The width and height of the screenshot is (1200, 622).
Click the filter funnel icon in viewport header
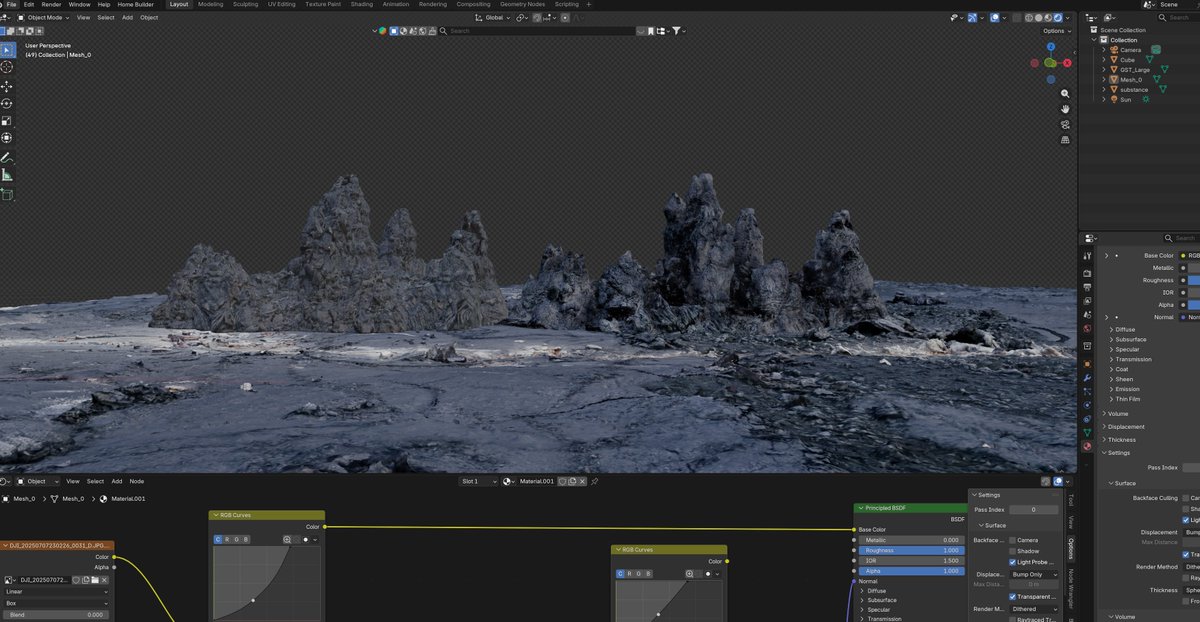[x=677, y=31]
